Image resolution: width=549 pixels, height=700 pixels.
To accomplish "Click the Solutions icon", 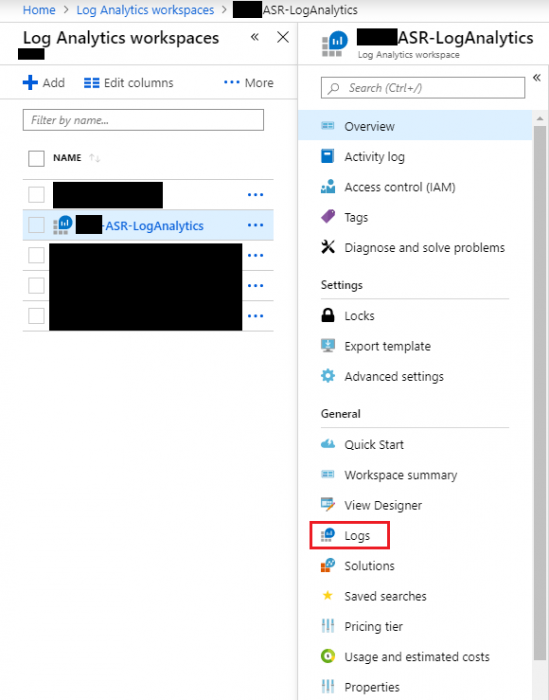I will [328, 565].
